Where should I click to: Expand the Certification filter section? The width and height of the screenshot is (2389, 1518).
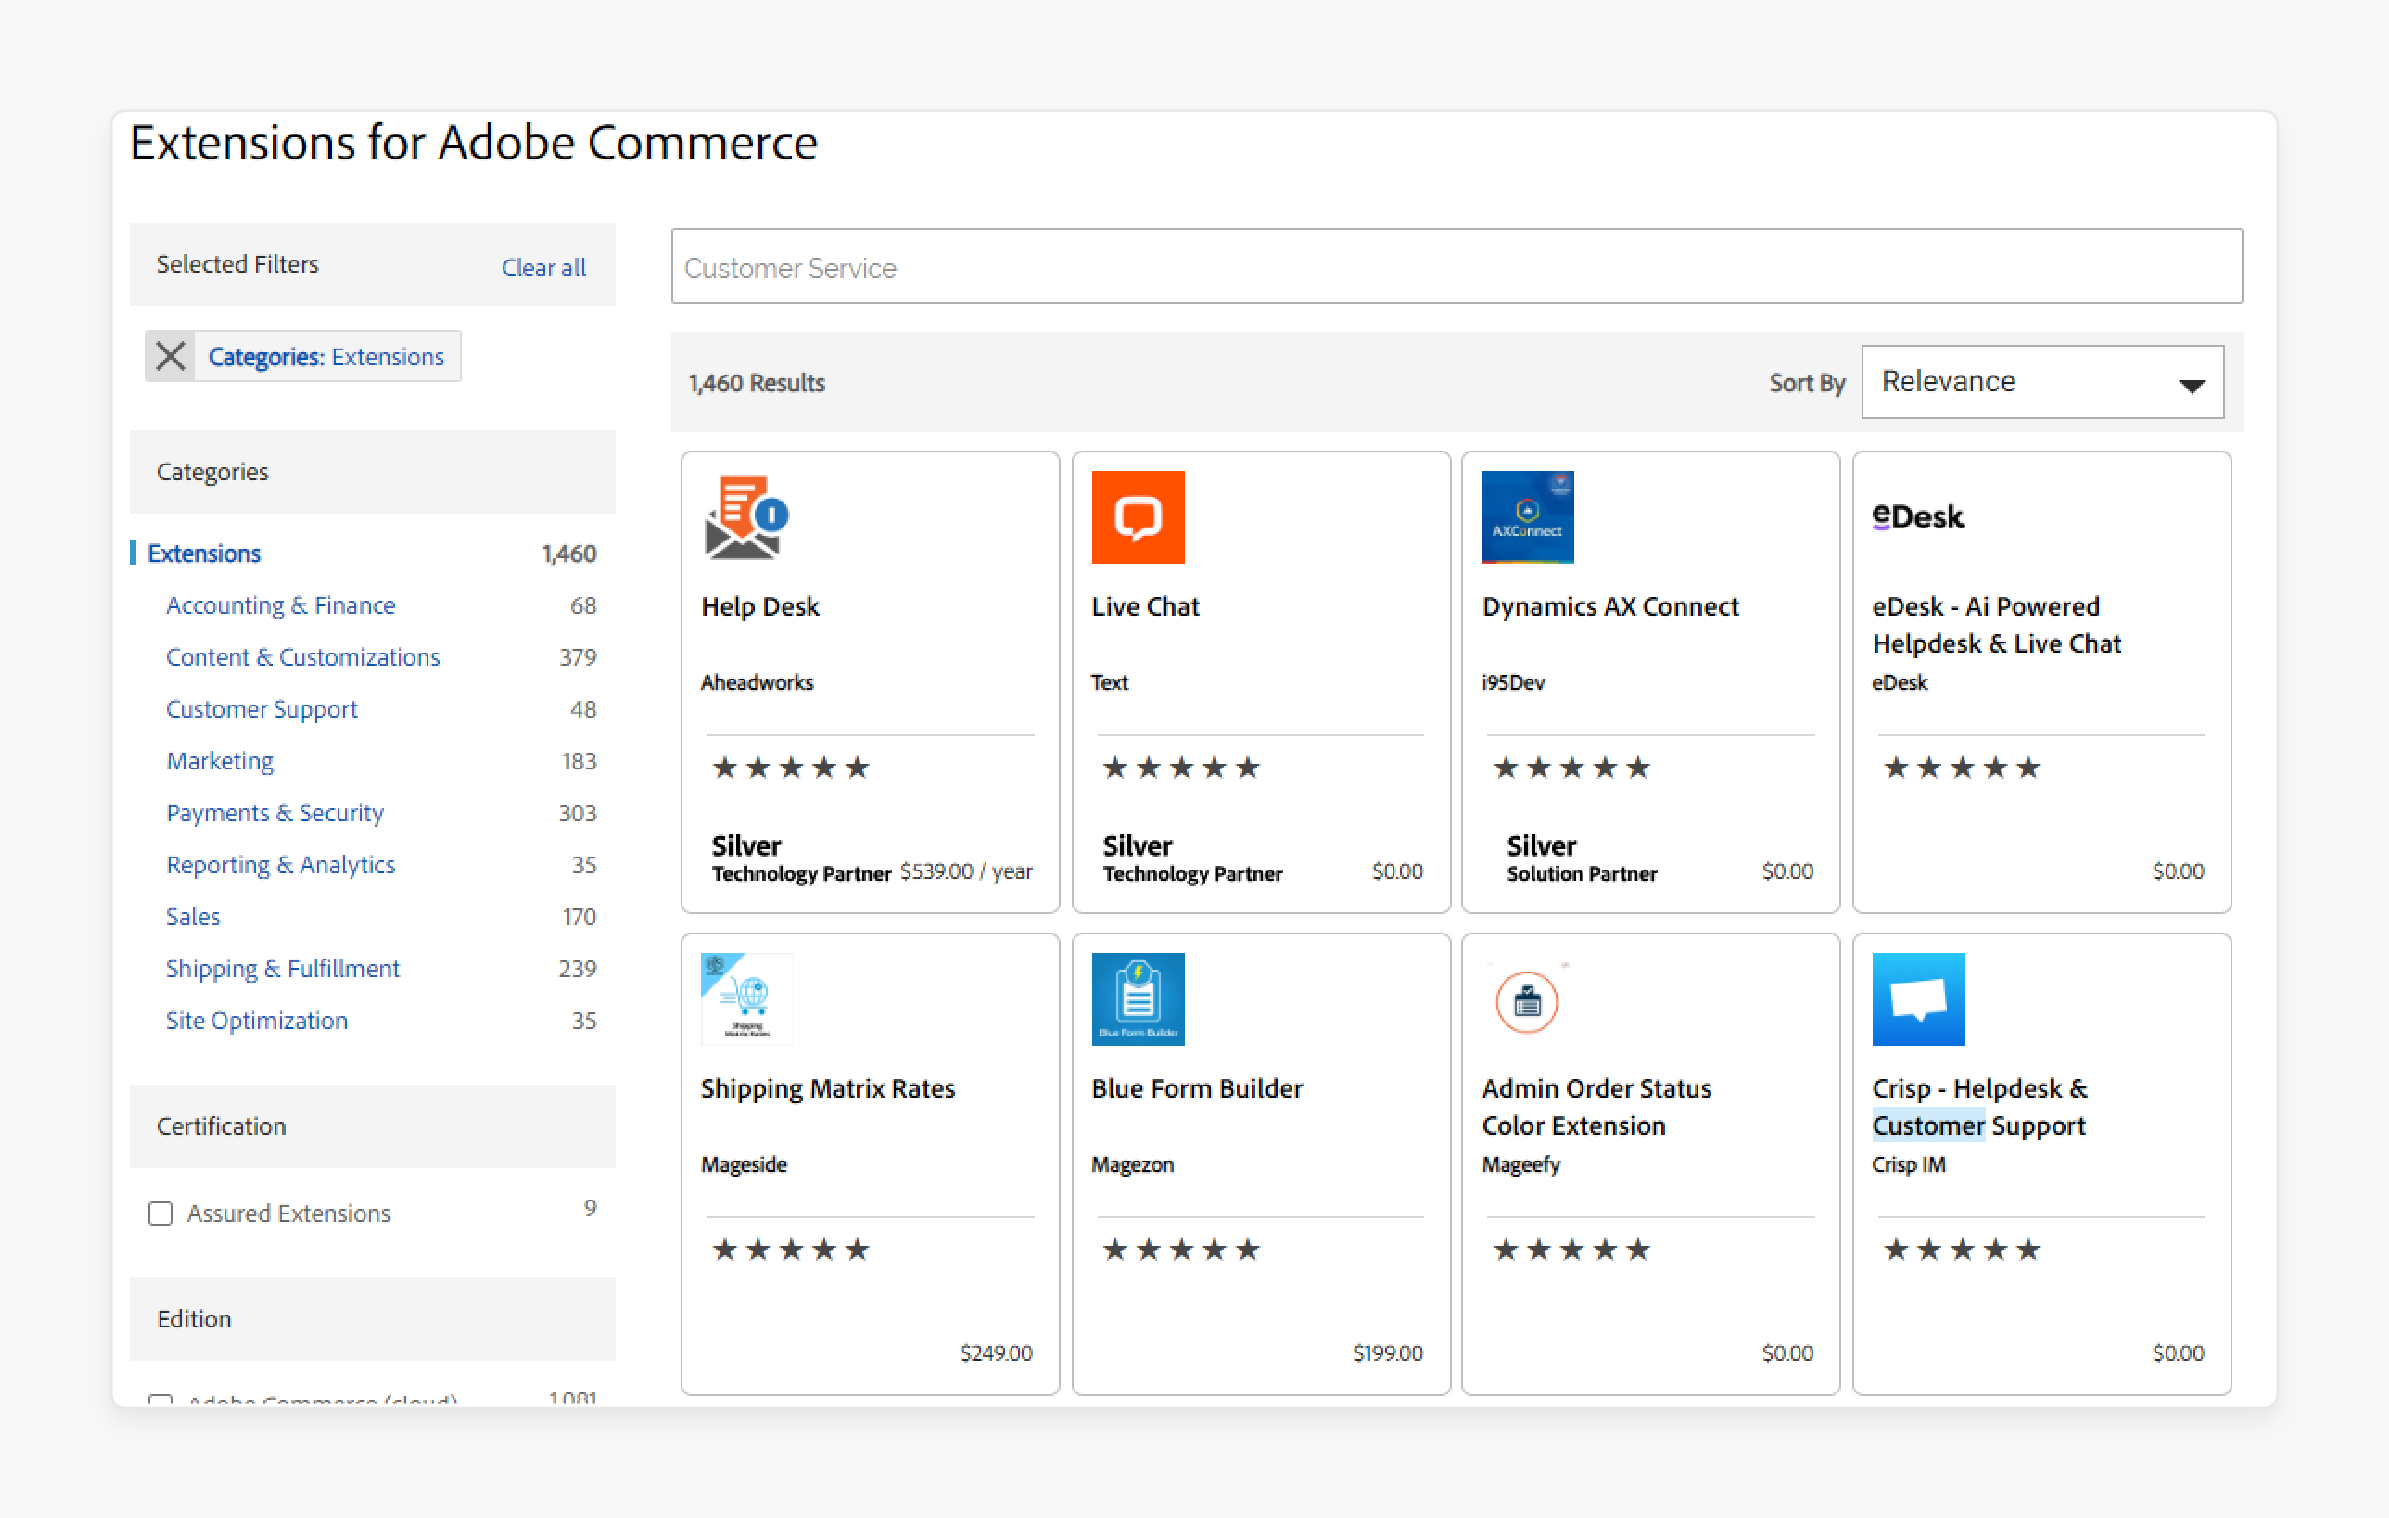[371, 1125]
